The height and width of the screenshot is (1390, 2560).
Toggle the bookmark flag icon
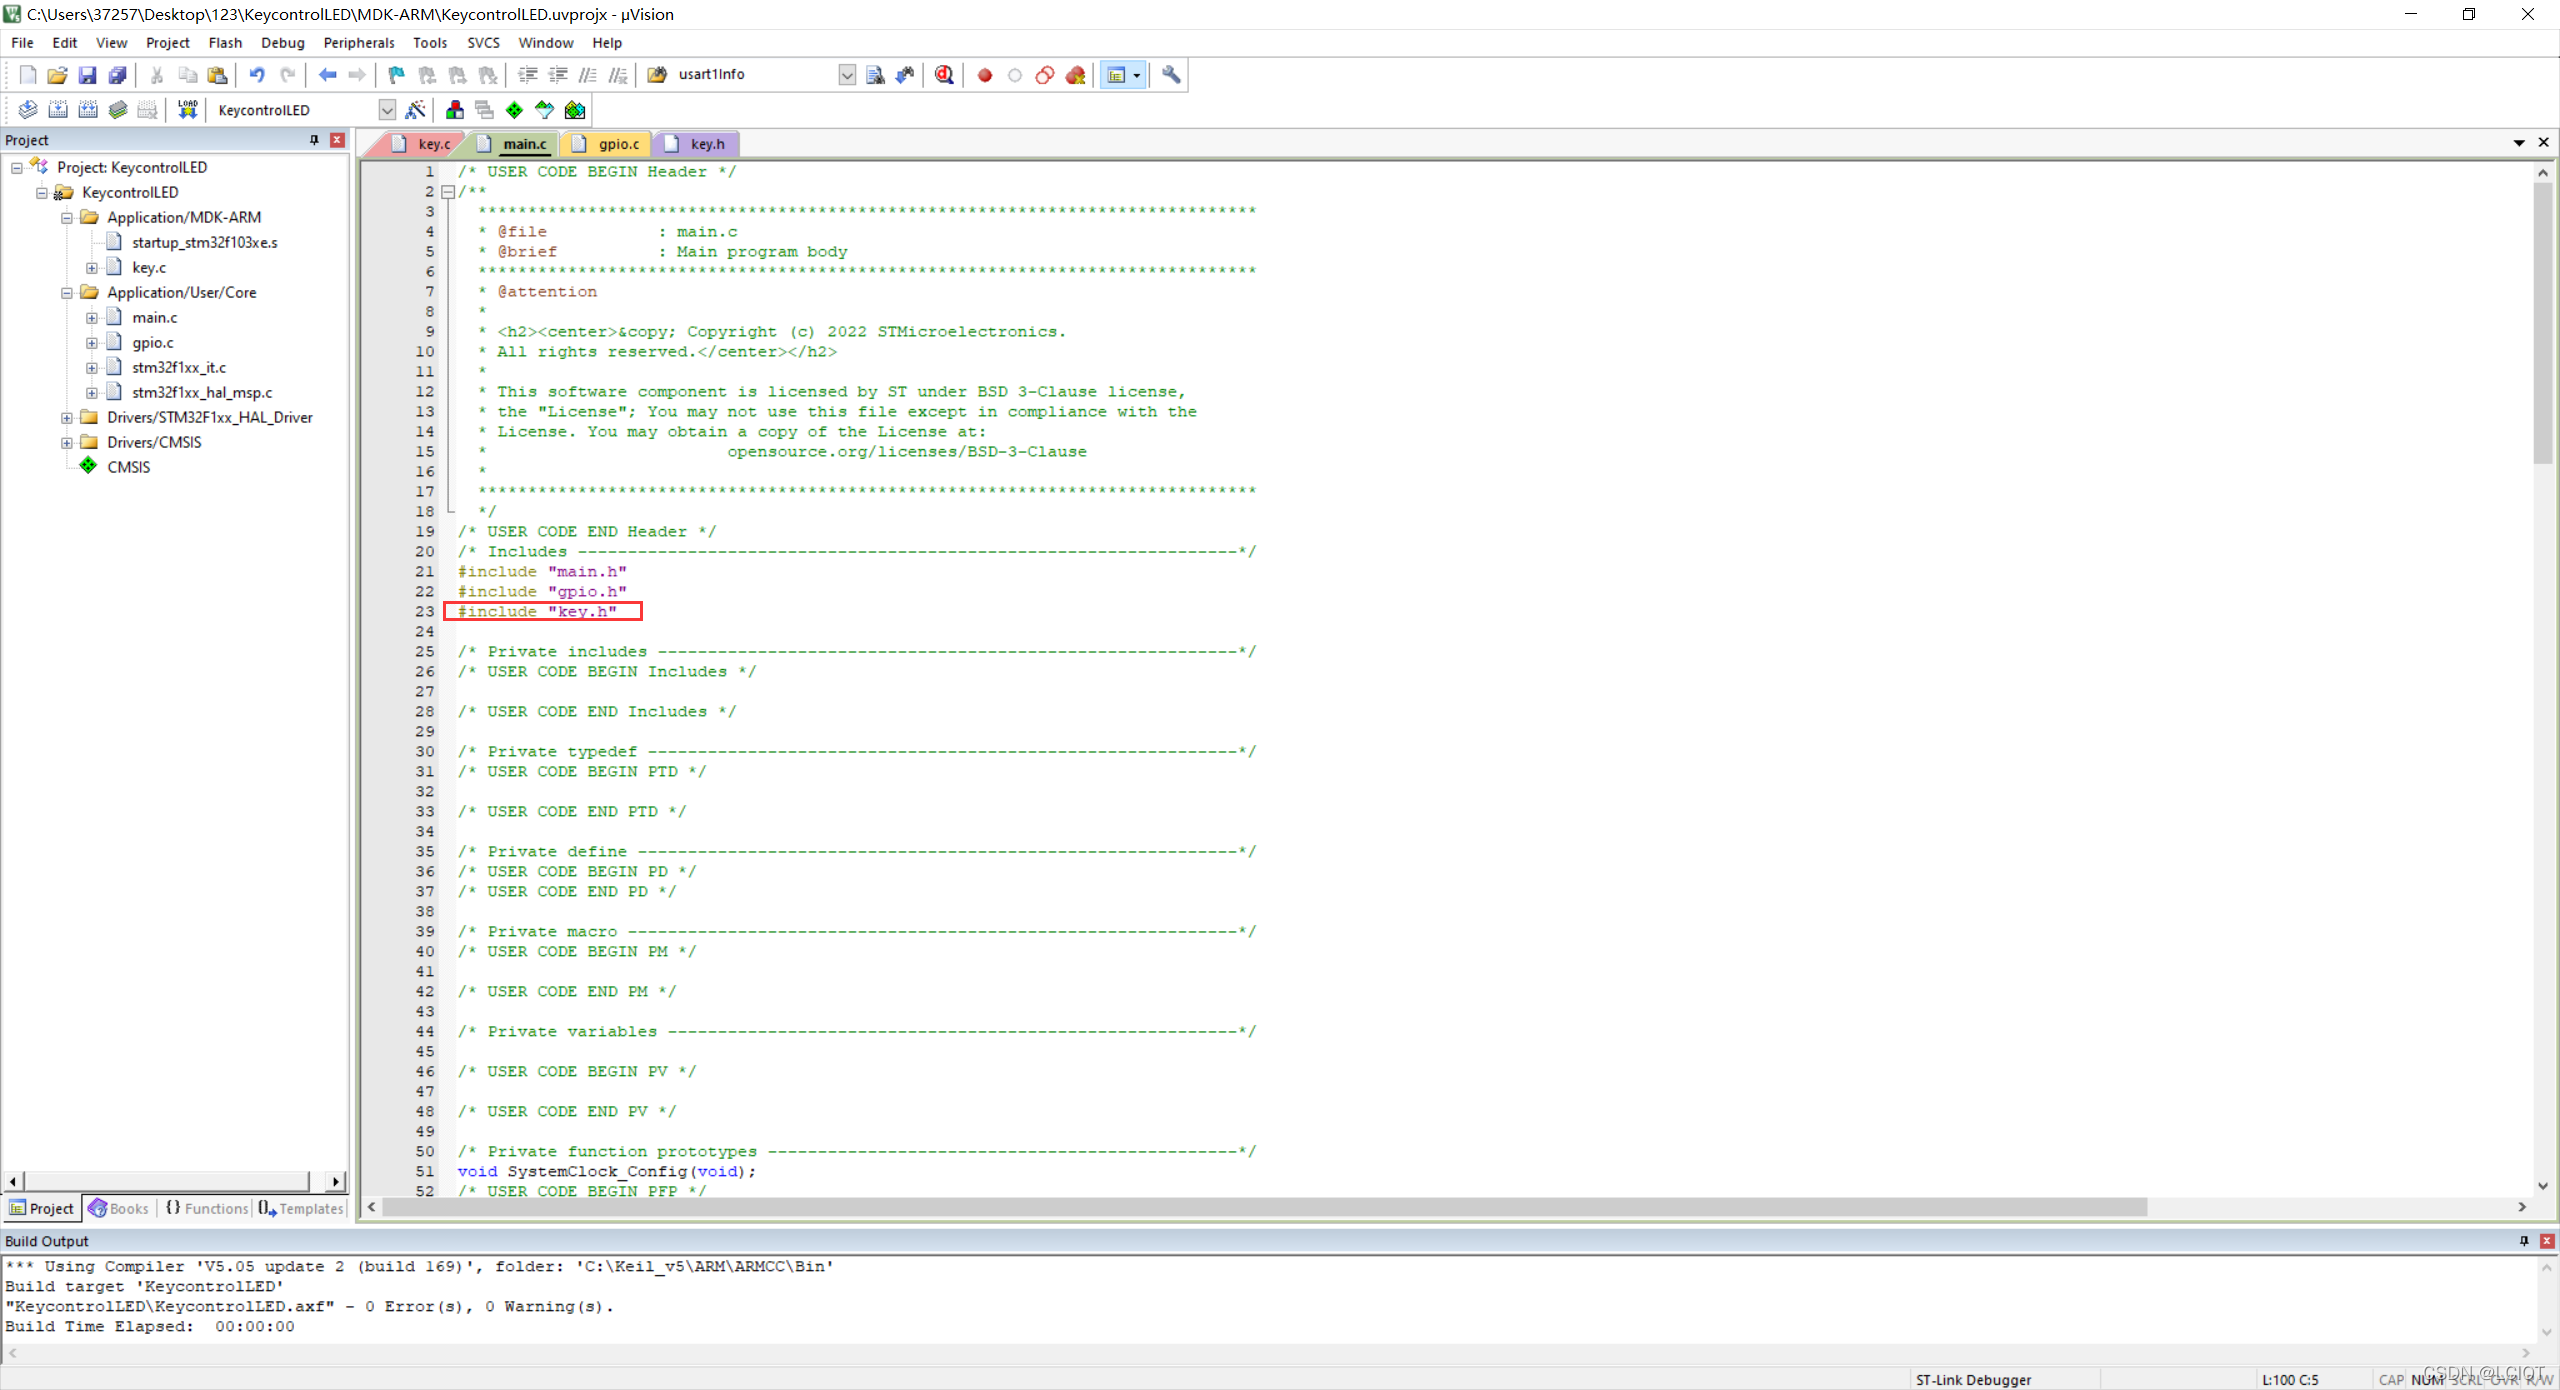[396, 75]
